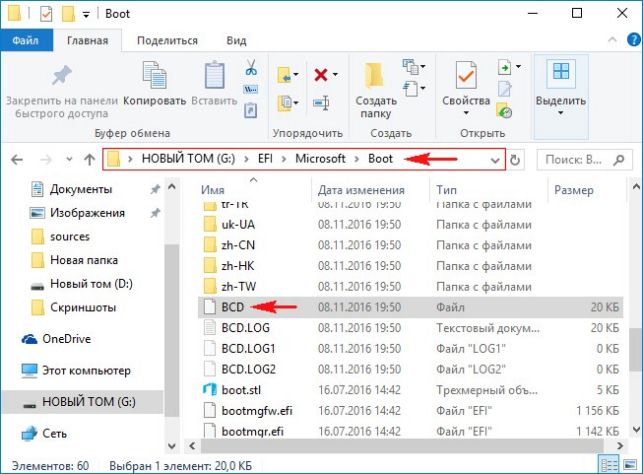Expand the Open button dropdown arrow
The height and width of the screenshot is (474, 643).
(x=519, y=66)
